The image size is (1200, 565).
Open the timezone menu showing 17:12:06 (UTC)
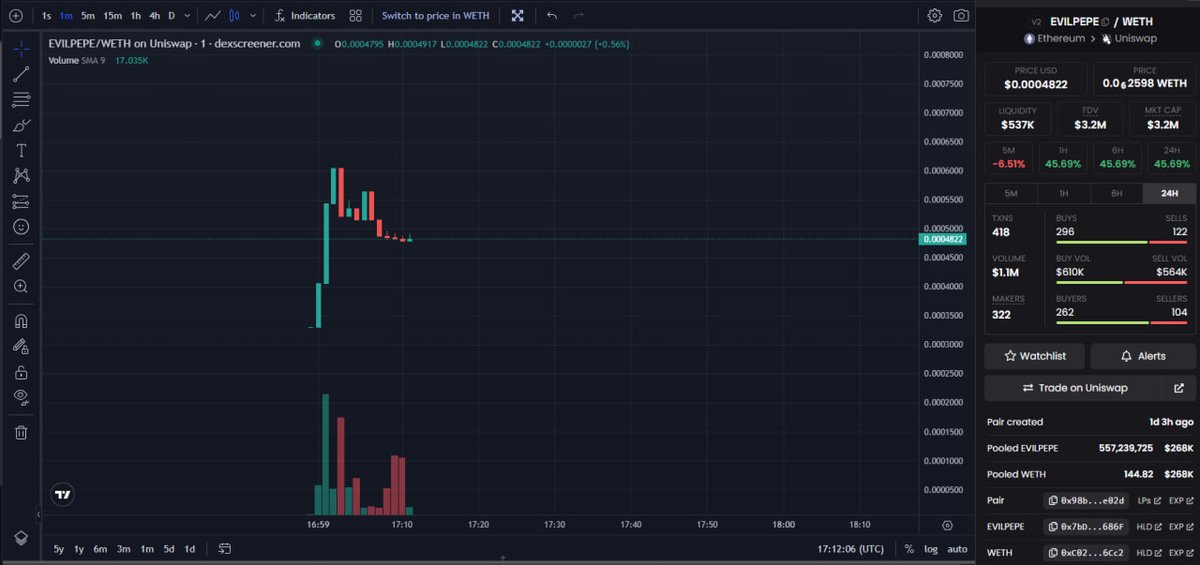tap(850, 548)
